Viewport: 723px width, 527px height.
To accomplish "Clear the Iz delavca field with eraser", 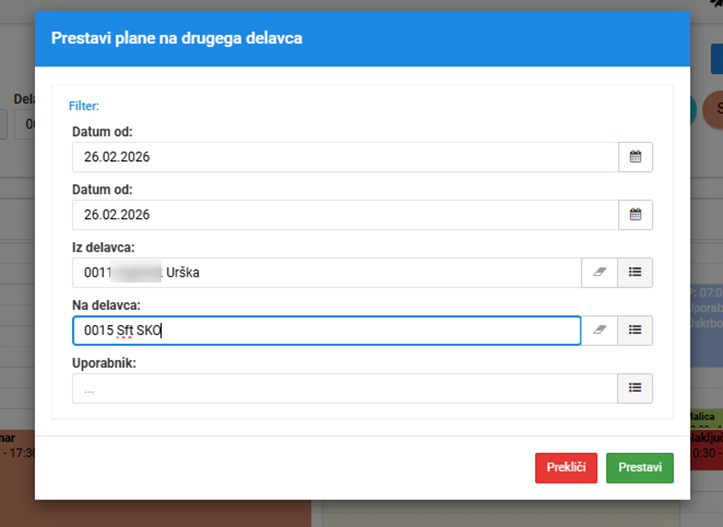I will tap(599, 272).
